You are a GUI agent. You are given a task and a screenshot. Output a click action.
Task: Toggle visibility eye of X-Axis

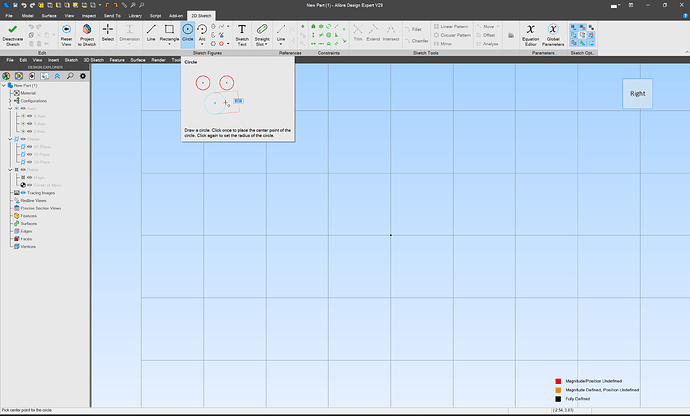tap(30, 116)
